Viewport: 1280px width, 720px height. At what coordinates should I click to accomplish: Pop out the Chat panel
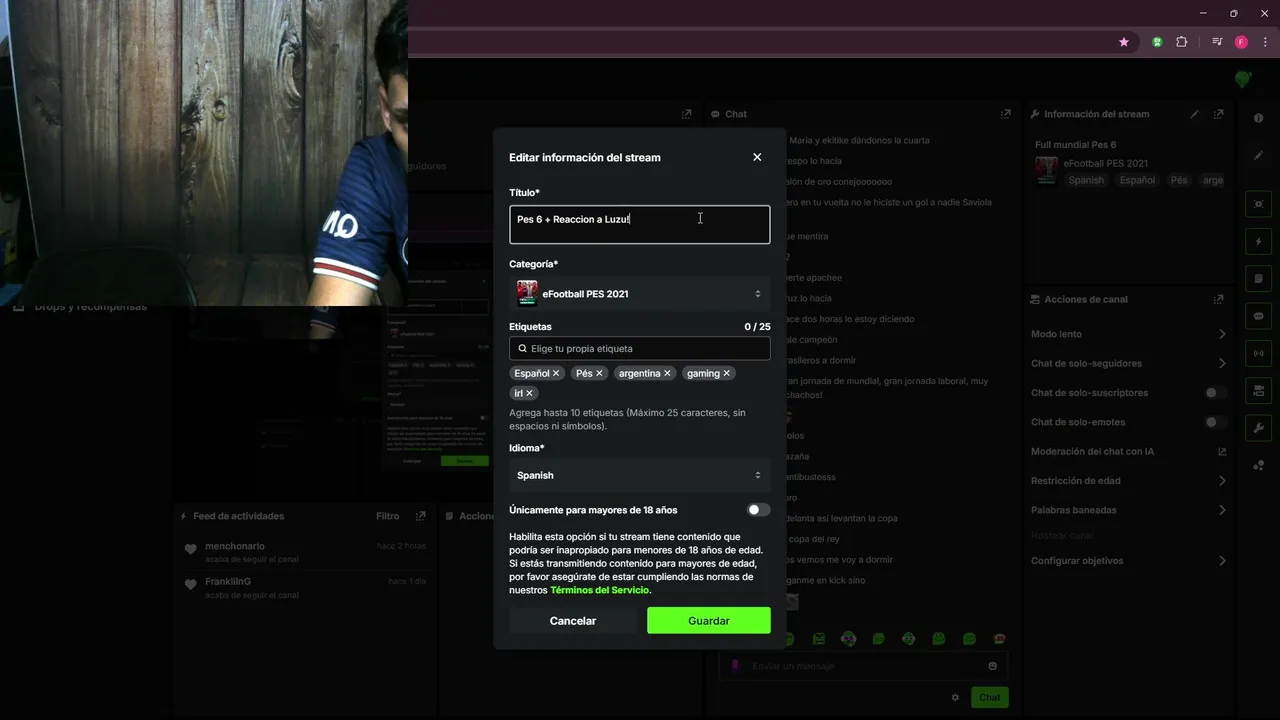coord(1006,114)
